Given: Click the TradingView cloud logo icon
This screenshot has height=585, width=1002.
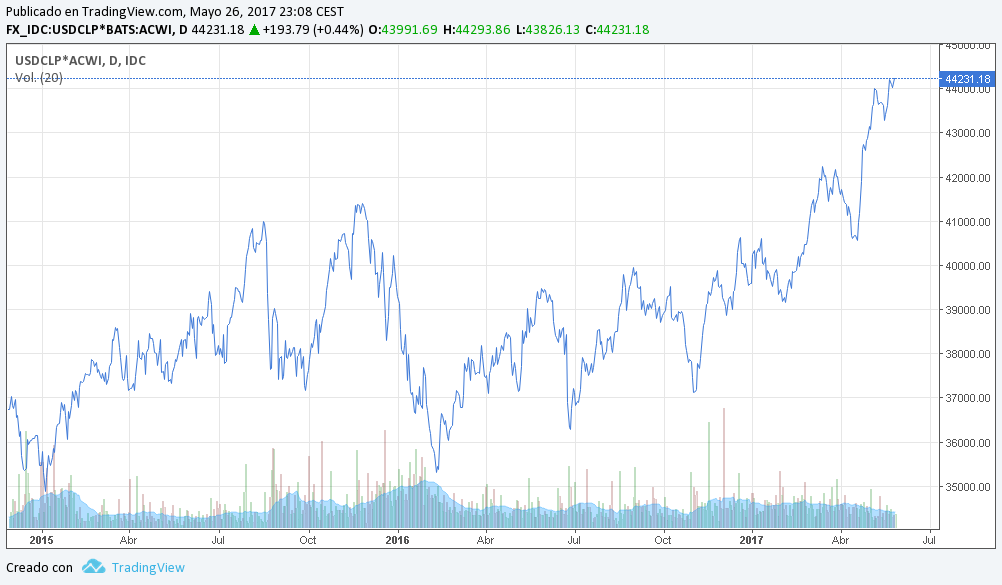Looking at the screenshot, I should (x=93, y=566).
